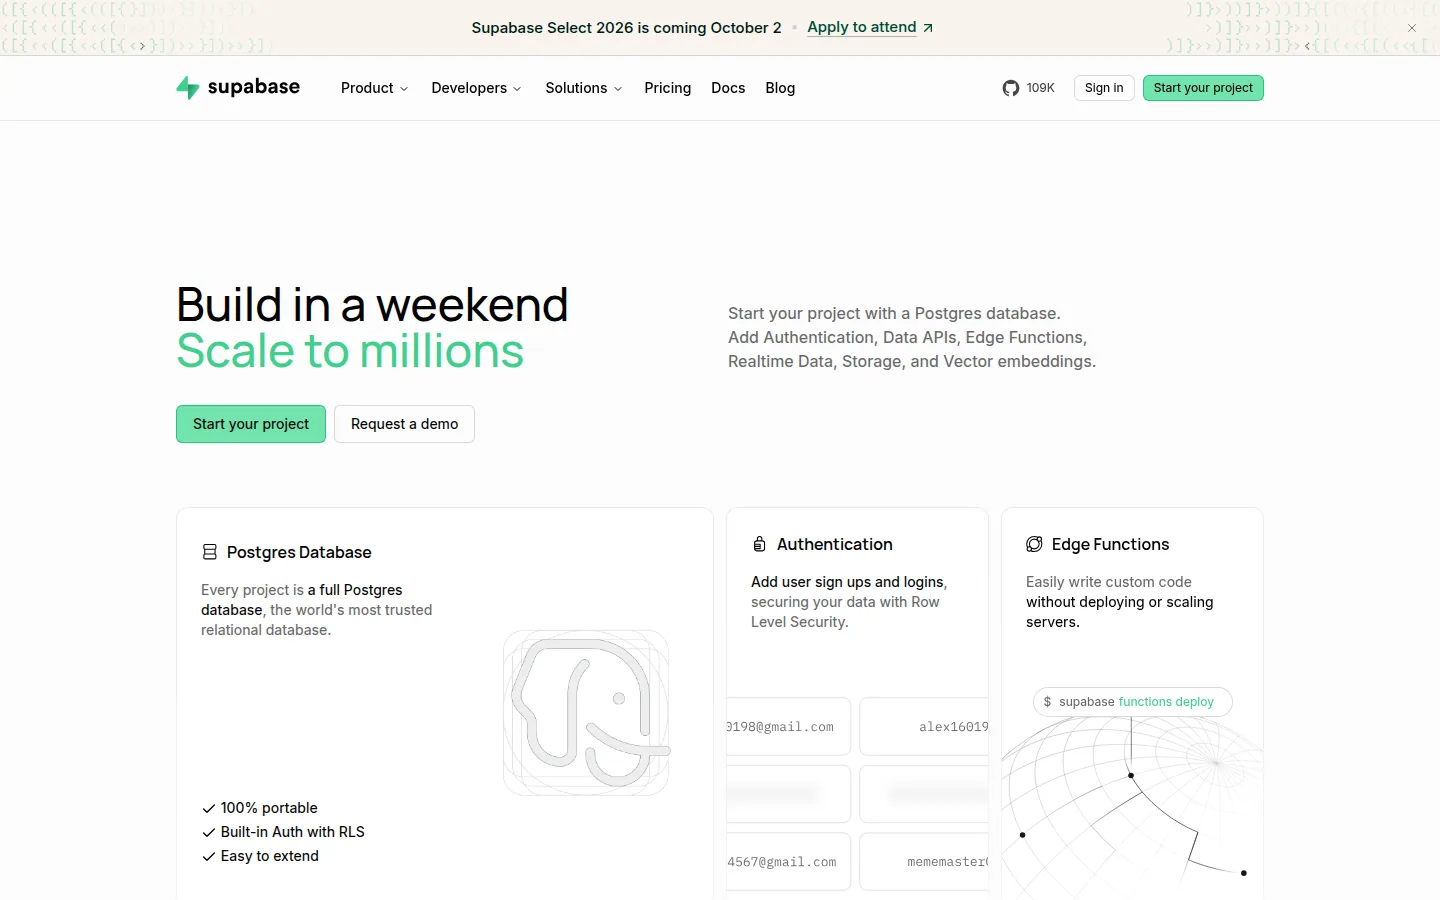Screen dimensions: 1440x900
Task: Open the GitHub repository icon link
Action: coord(1011,88)
